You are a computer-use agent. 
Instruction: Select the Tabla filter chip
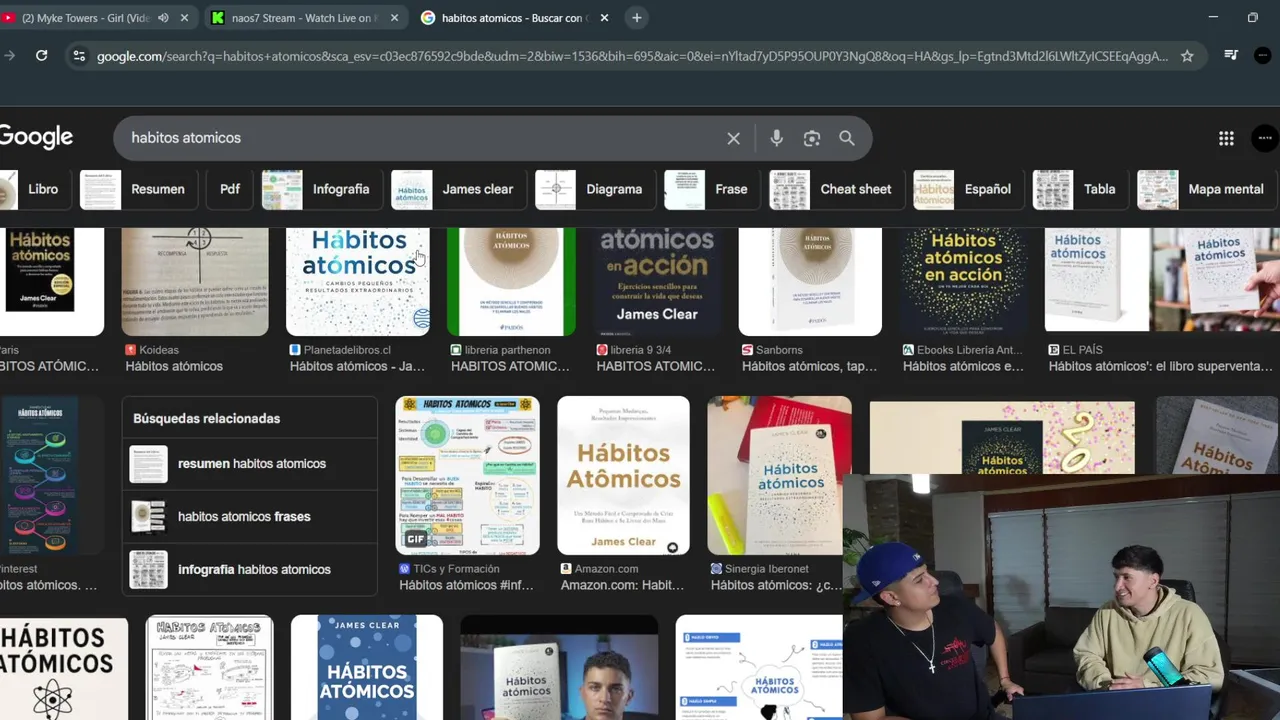(x=1079, y=189)
